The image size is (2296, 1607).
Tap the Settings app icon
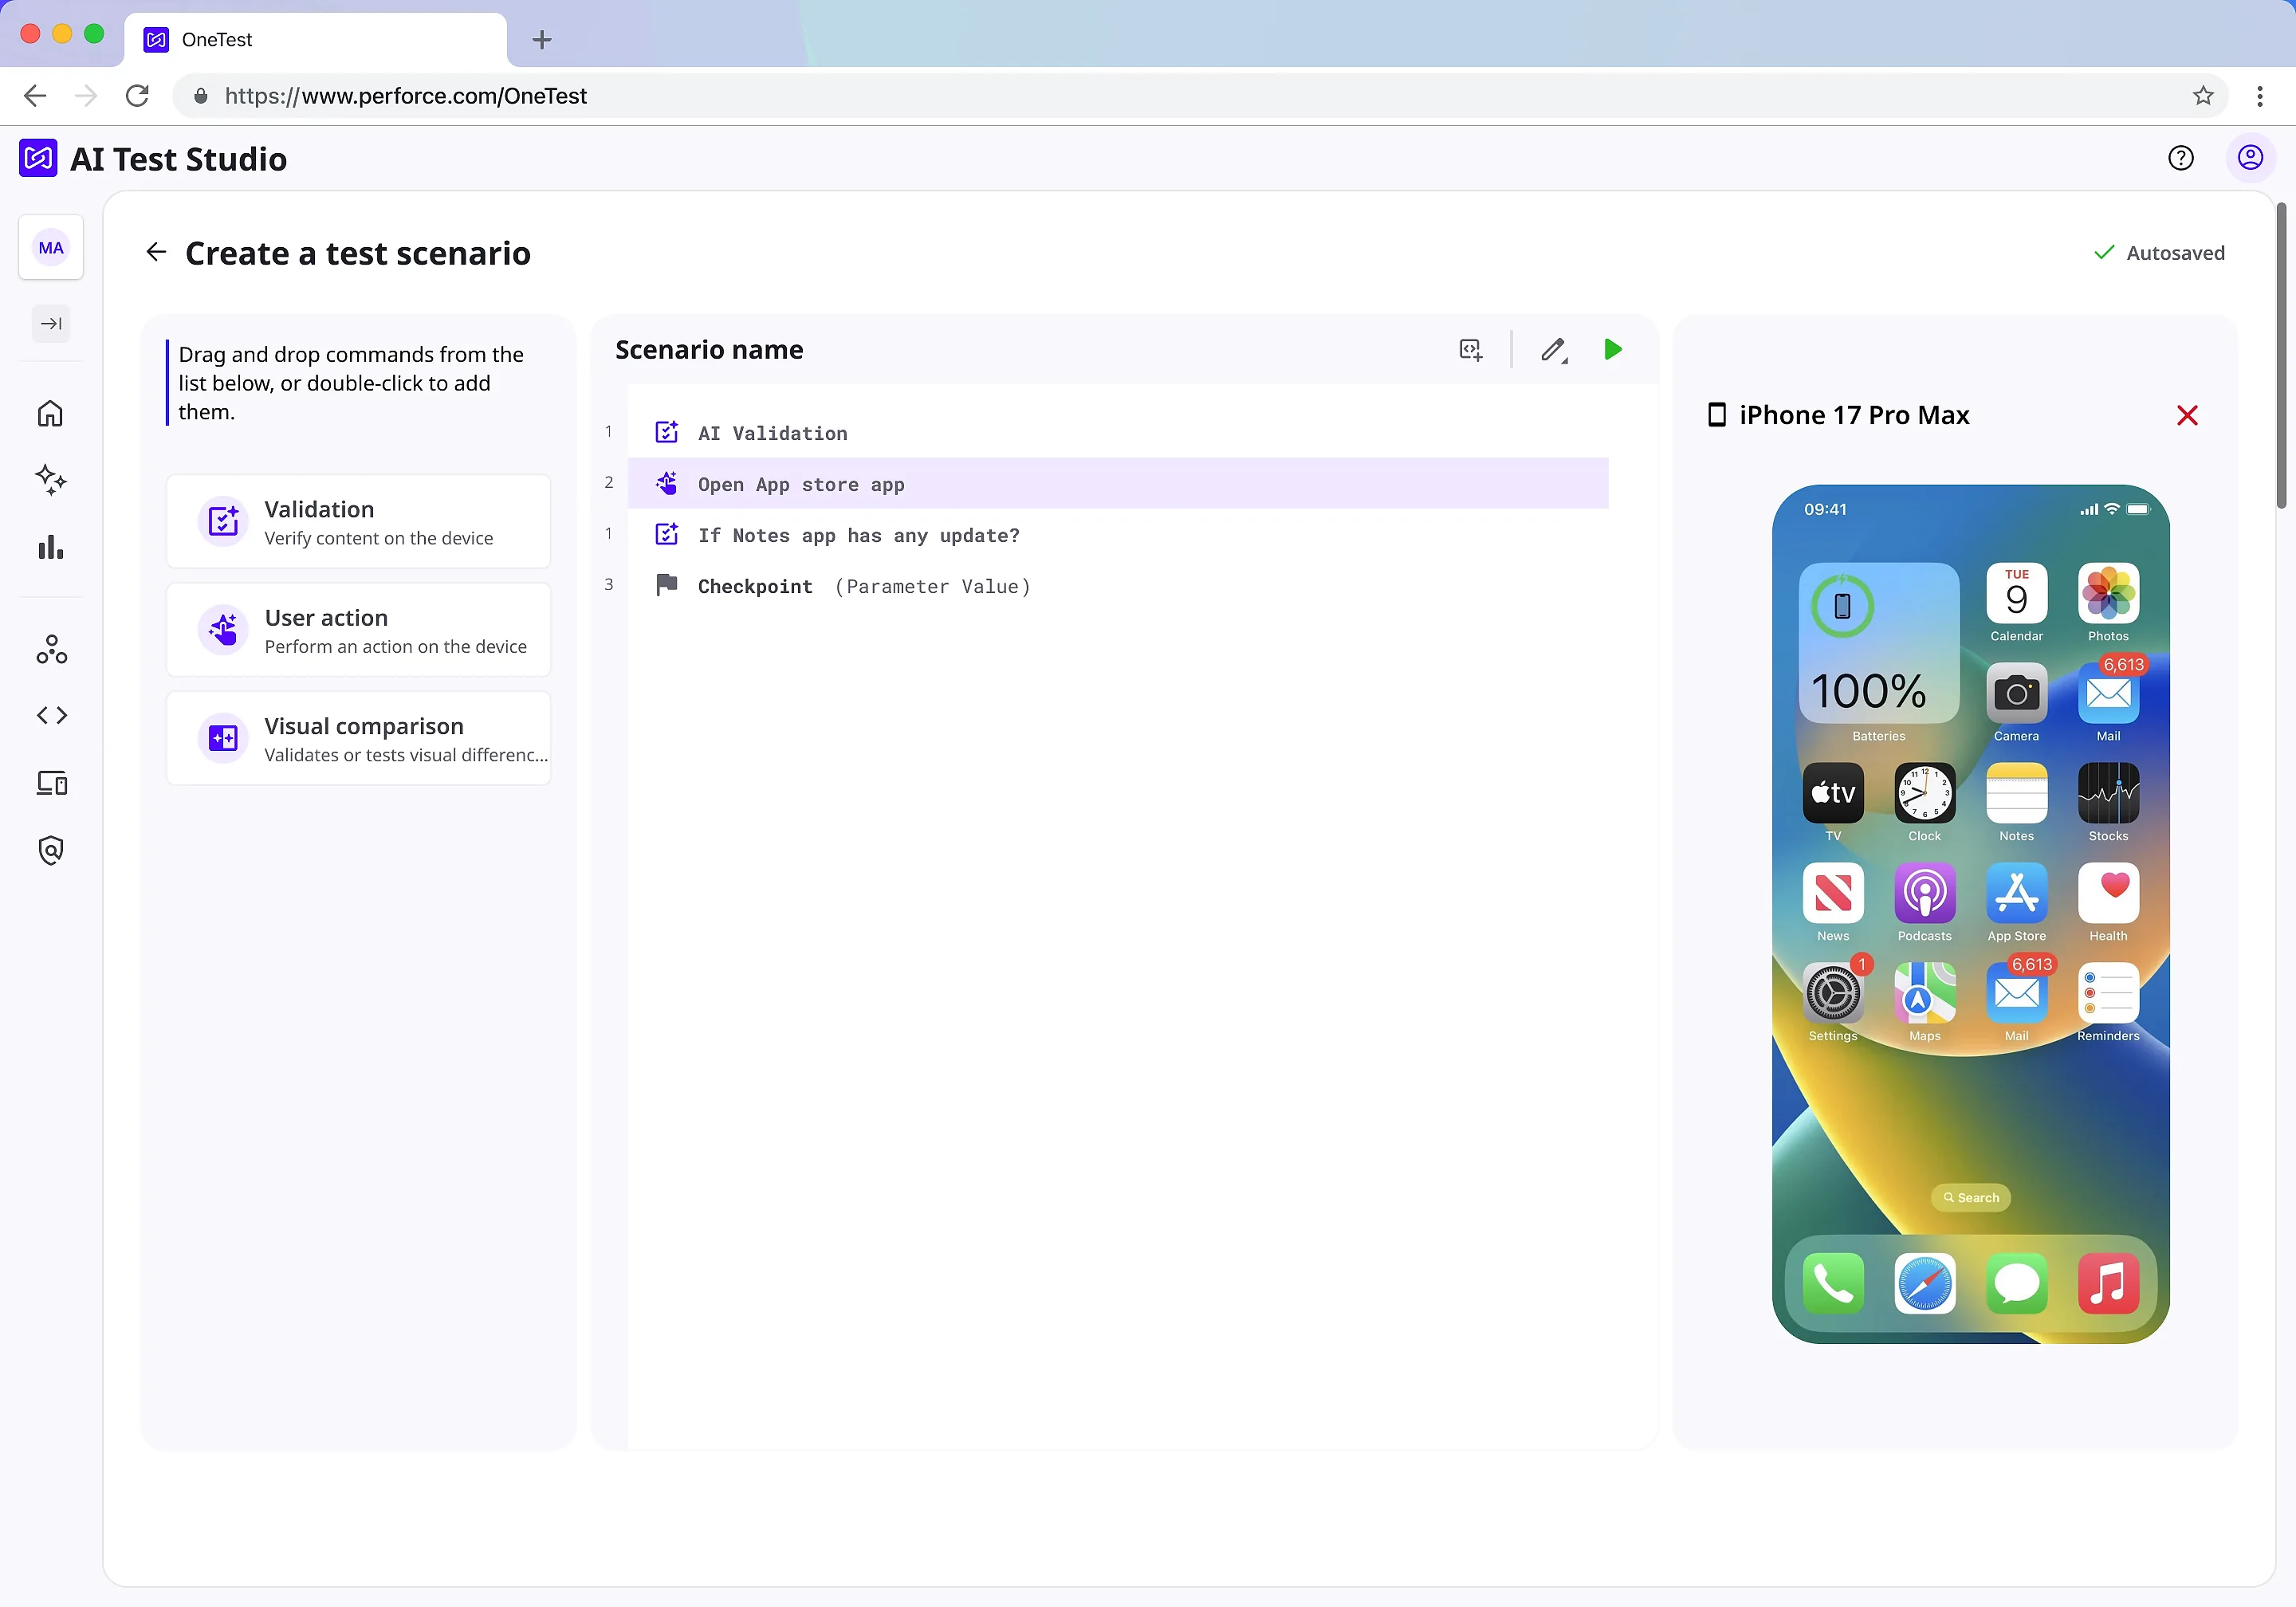tap(1833, 993)
